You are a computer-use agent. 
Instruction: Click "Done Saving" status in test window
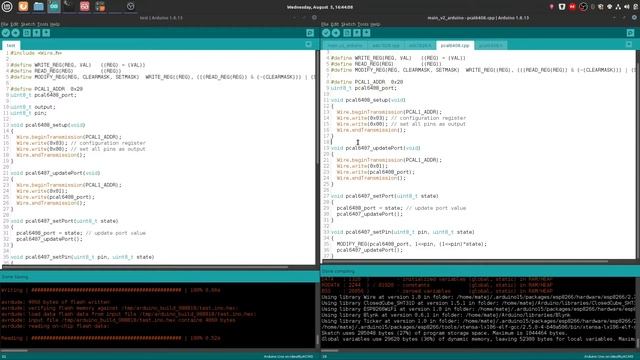click(x=15, y=277)
